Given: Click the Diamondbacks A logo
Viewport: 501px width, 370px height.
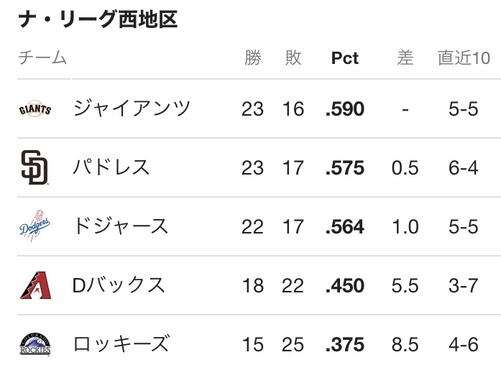Looking at the screenshot, I should point(36,285).
